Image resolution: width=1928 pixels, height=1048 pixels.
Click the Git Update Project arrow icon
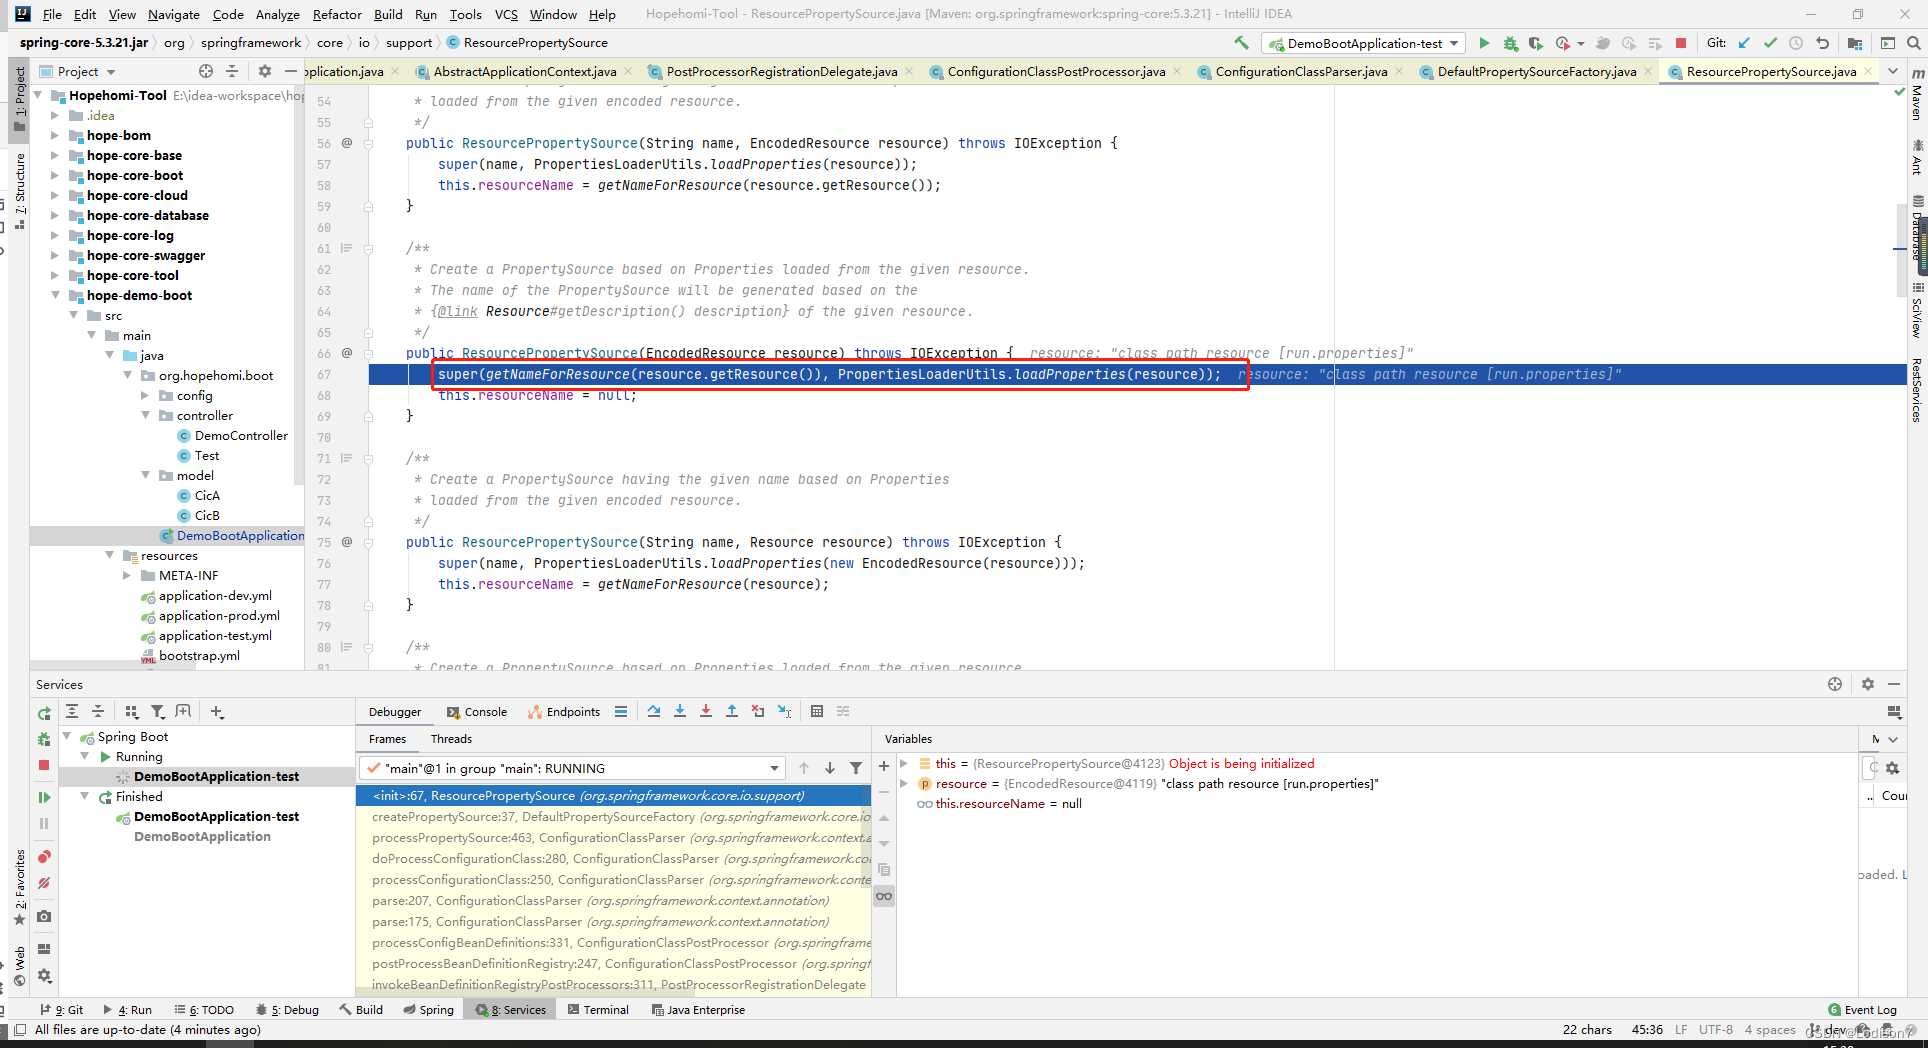1745,43
